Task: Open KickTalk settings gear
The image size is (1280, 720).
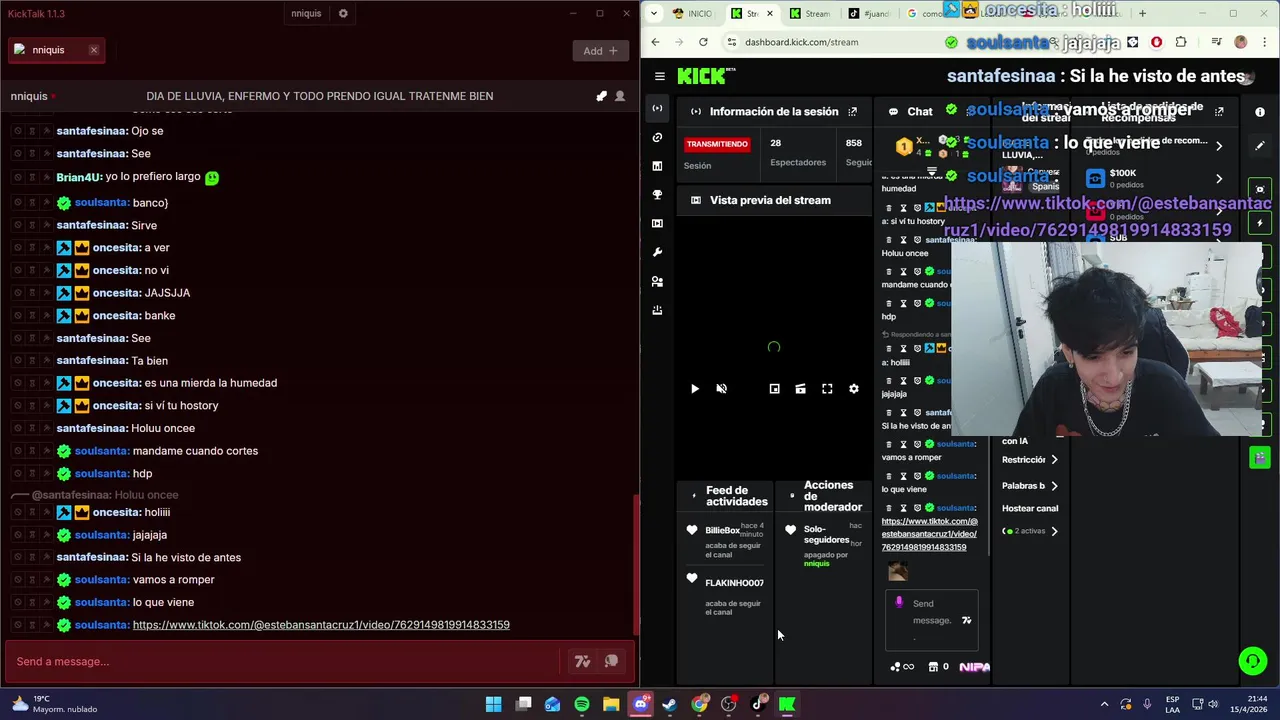Action: click(x=343, y=14)
